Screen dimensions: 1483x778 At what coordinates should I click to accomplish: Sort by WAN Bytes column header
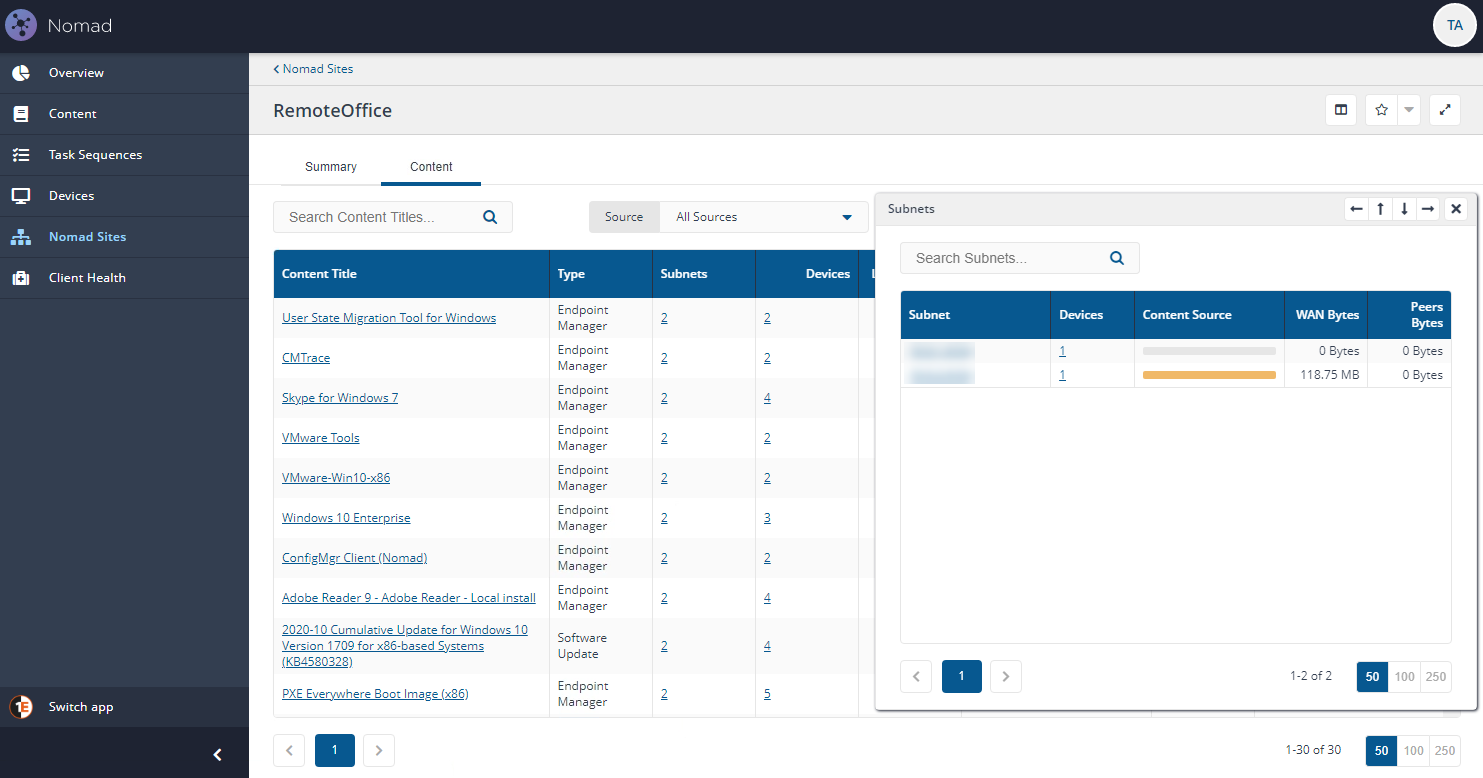[x=1325, y=315]
